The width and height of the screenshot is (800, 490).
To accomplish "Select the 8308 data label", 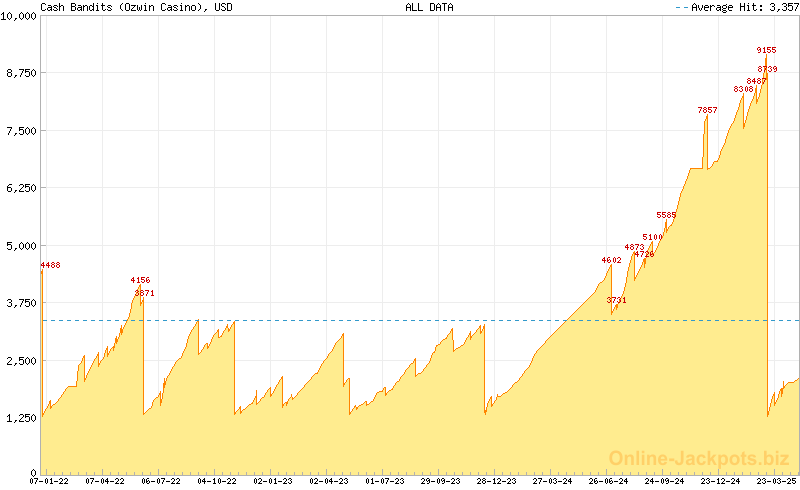I will 743,89.
